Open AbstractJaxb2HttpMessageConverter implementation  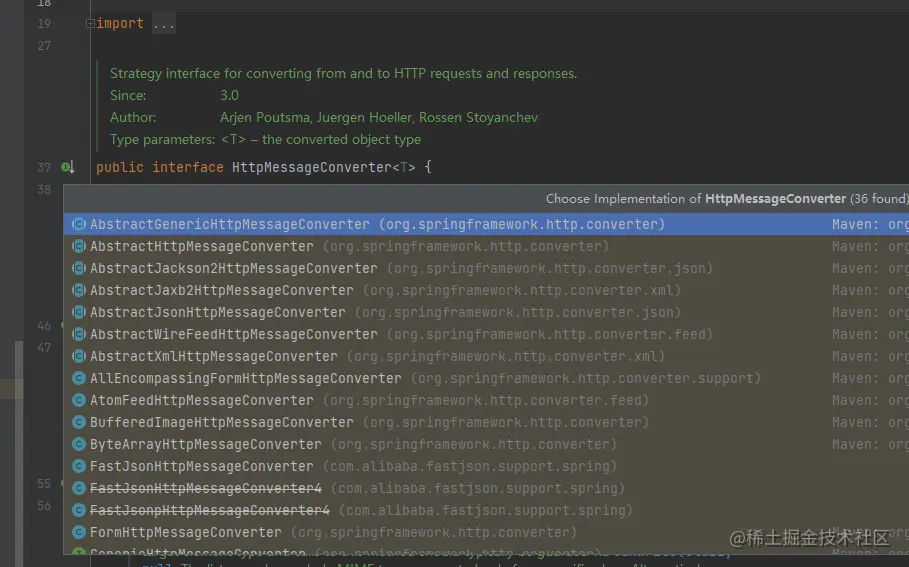486,290
